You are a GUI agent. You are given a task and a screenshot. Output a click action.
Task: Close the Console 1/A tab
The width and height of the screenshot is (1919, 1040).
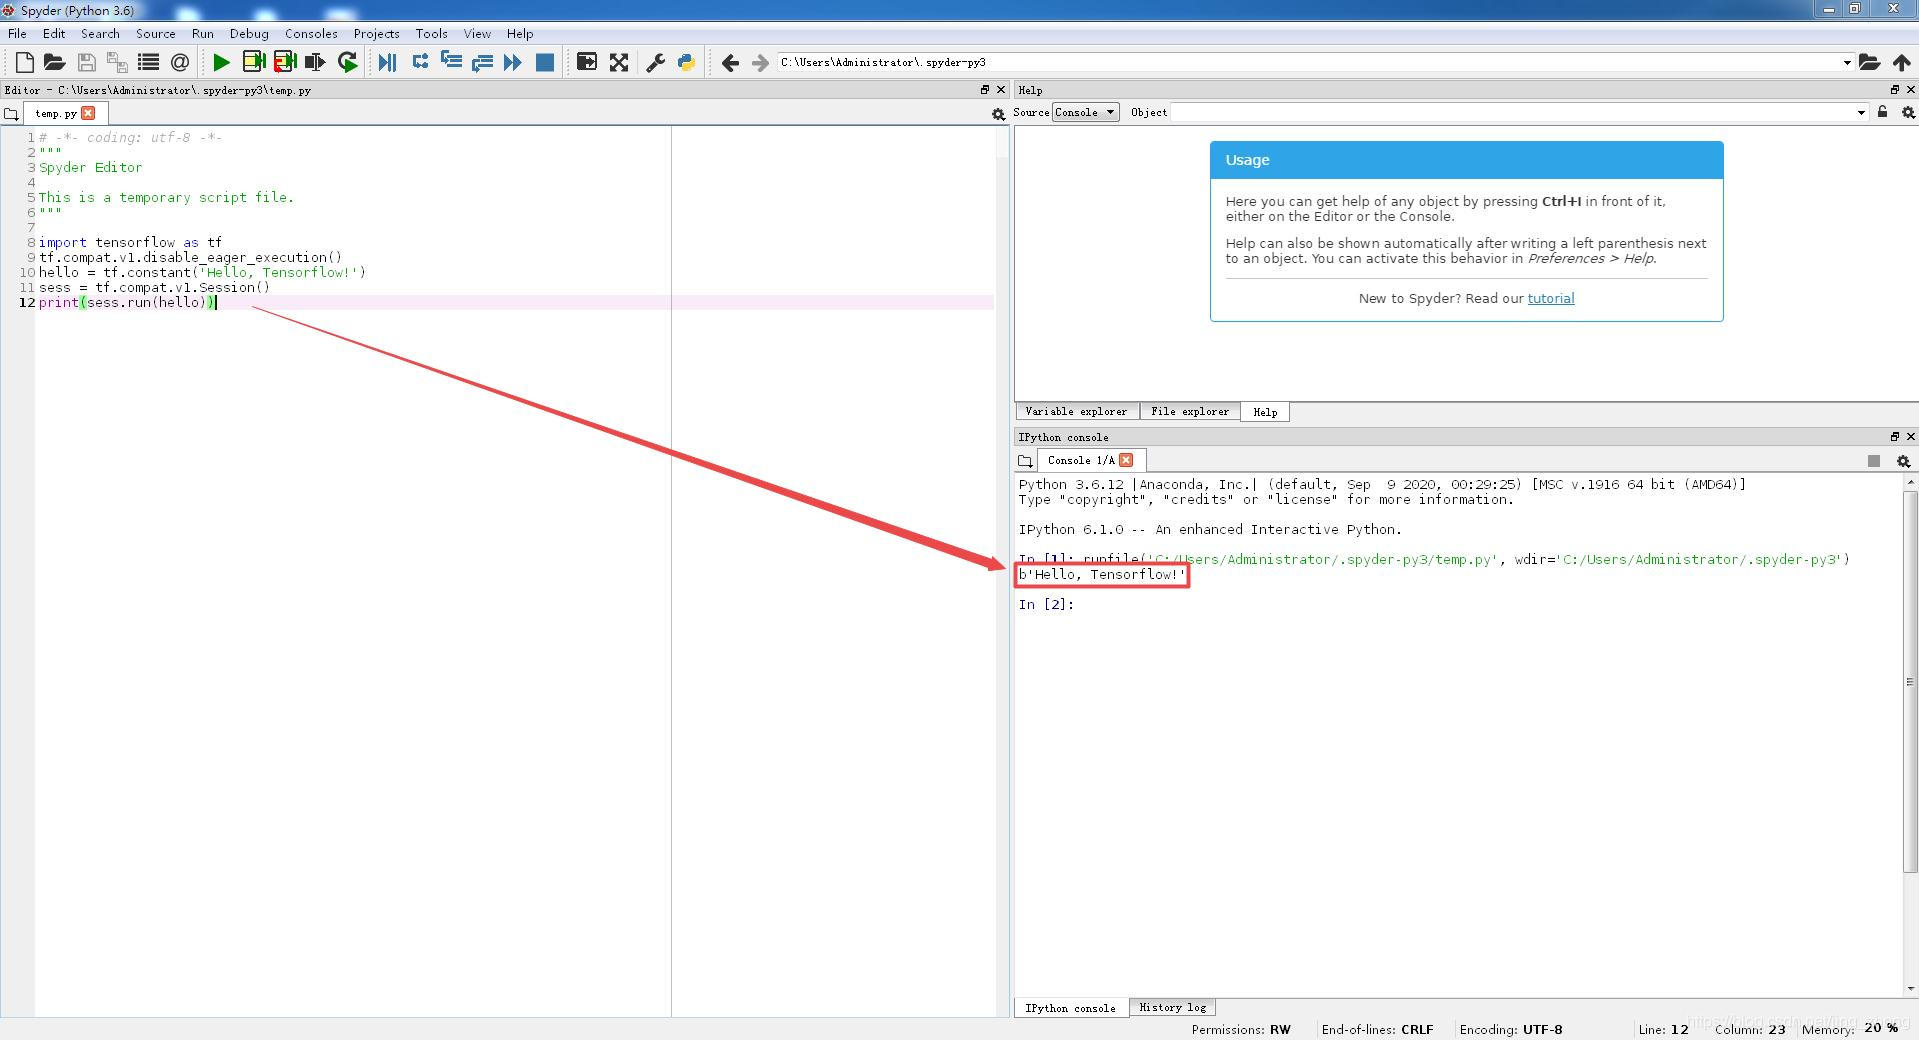(x=1126, y=460)
